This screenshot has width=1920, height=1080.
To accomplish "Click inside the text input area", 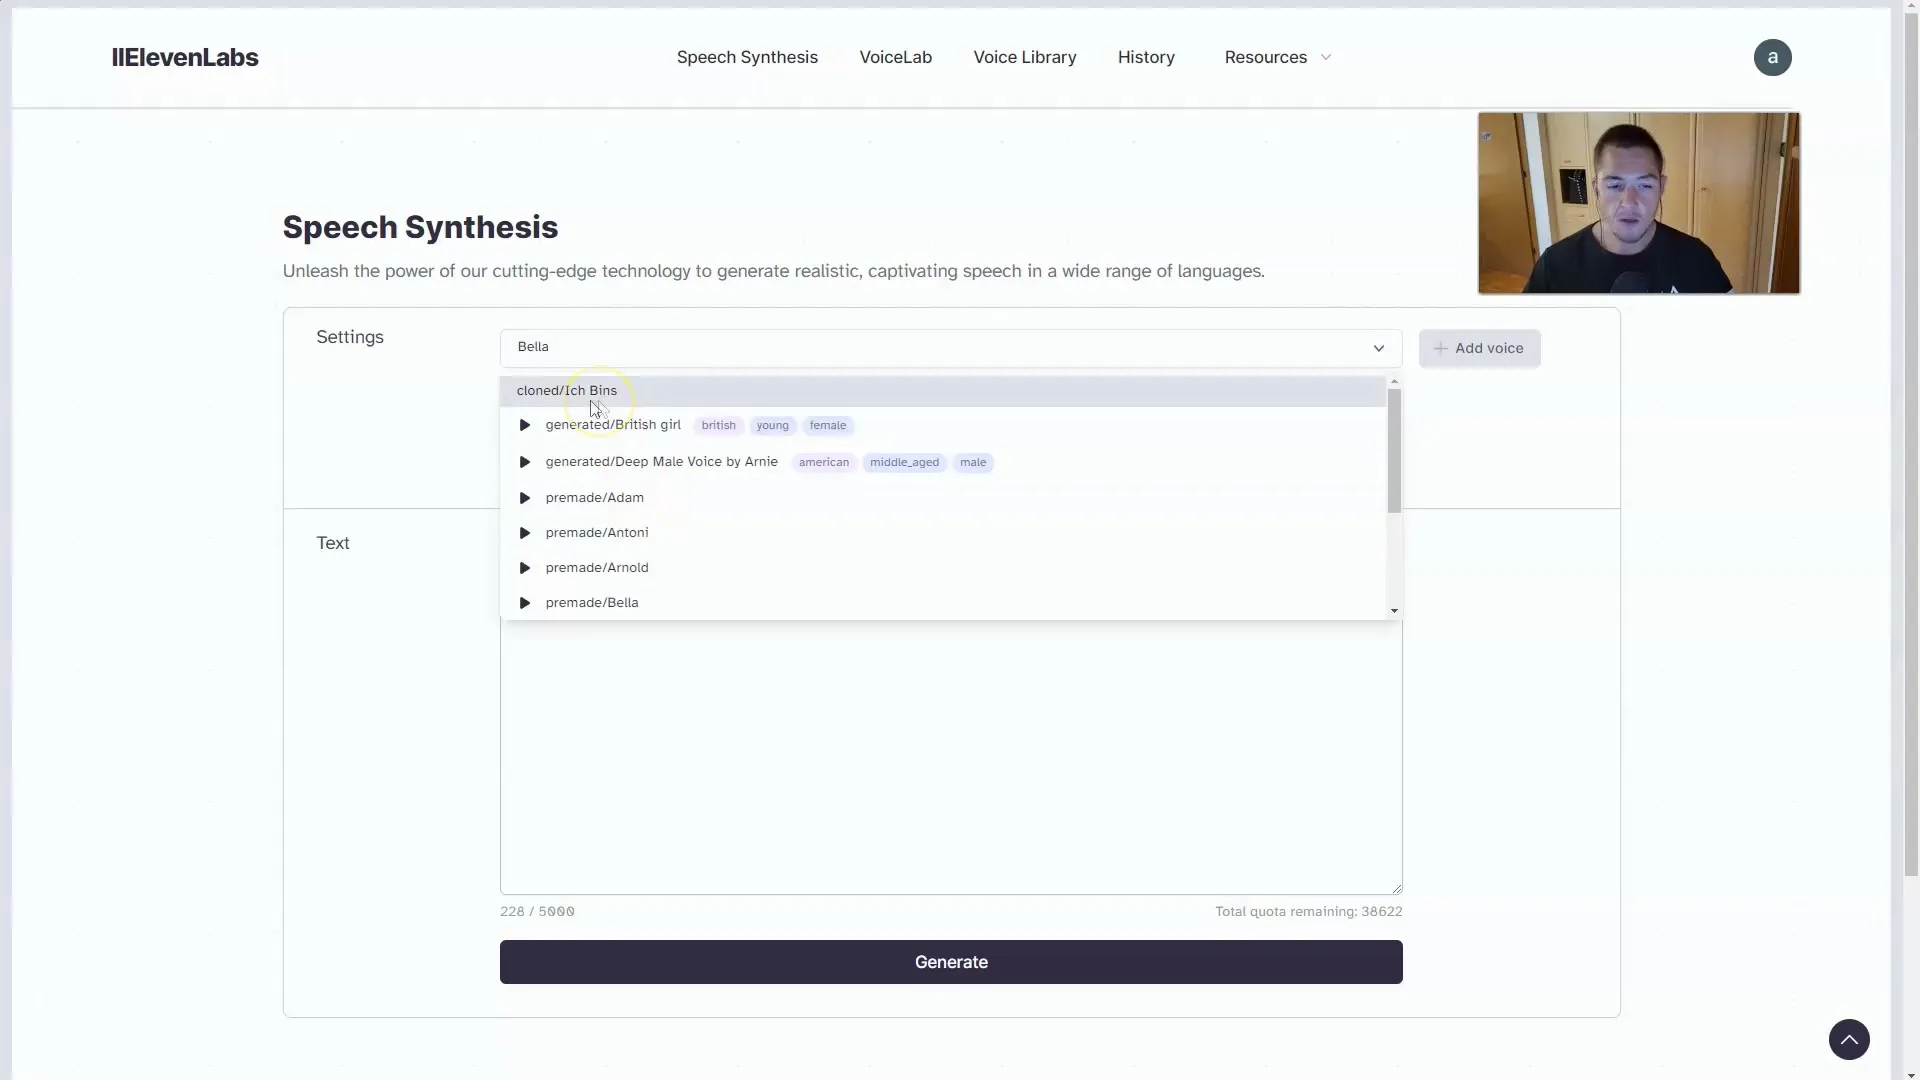I will [x=950, y=757].
